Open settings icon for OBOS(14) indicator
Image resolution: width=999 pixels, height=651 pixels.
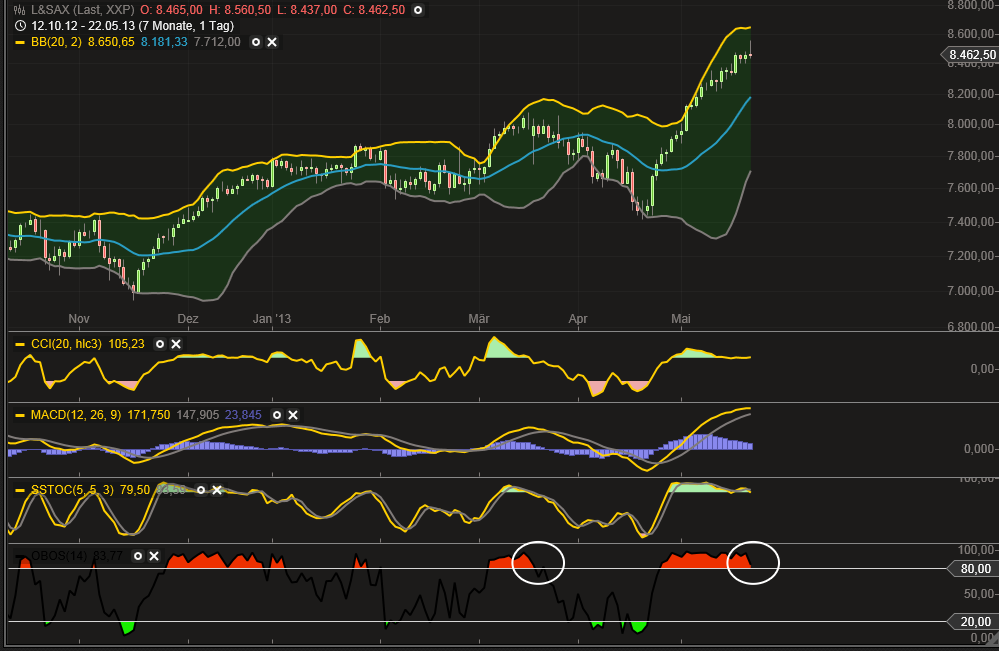[138, 556]
